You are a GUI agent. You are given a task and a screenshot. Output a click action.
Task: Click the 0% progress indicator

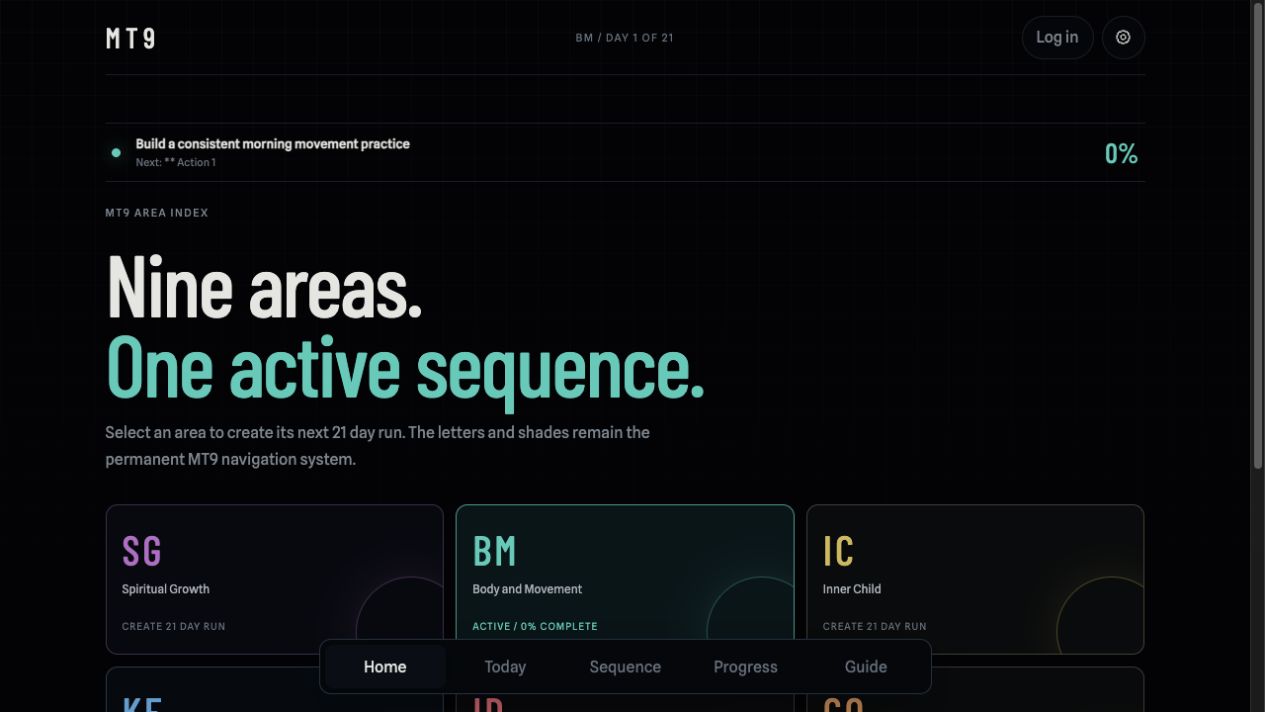coord(1121,153)
